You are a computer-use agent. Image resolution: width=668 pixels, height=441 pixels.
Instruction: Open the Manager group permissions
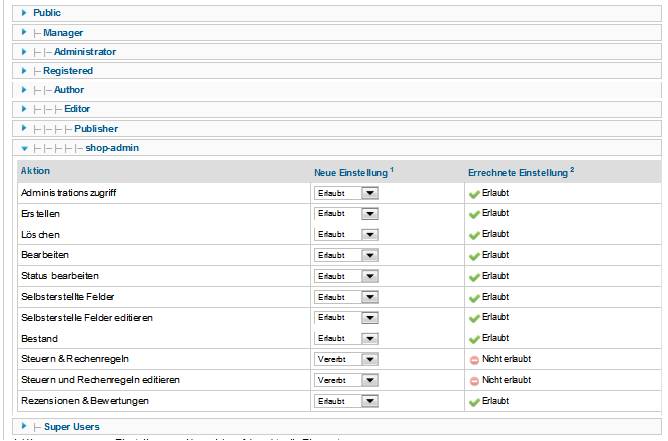click(x=62, y=32)
